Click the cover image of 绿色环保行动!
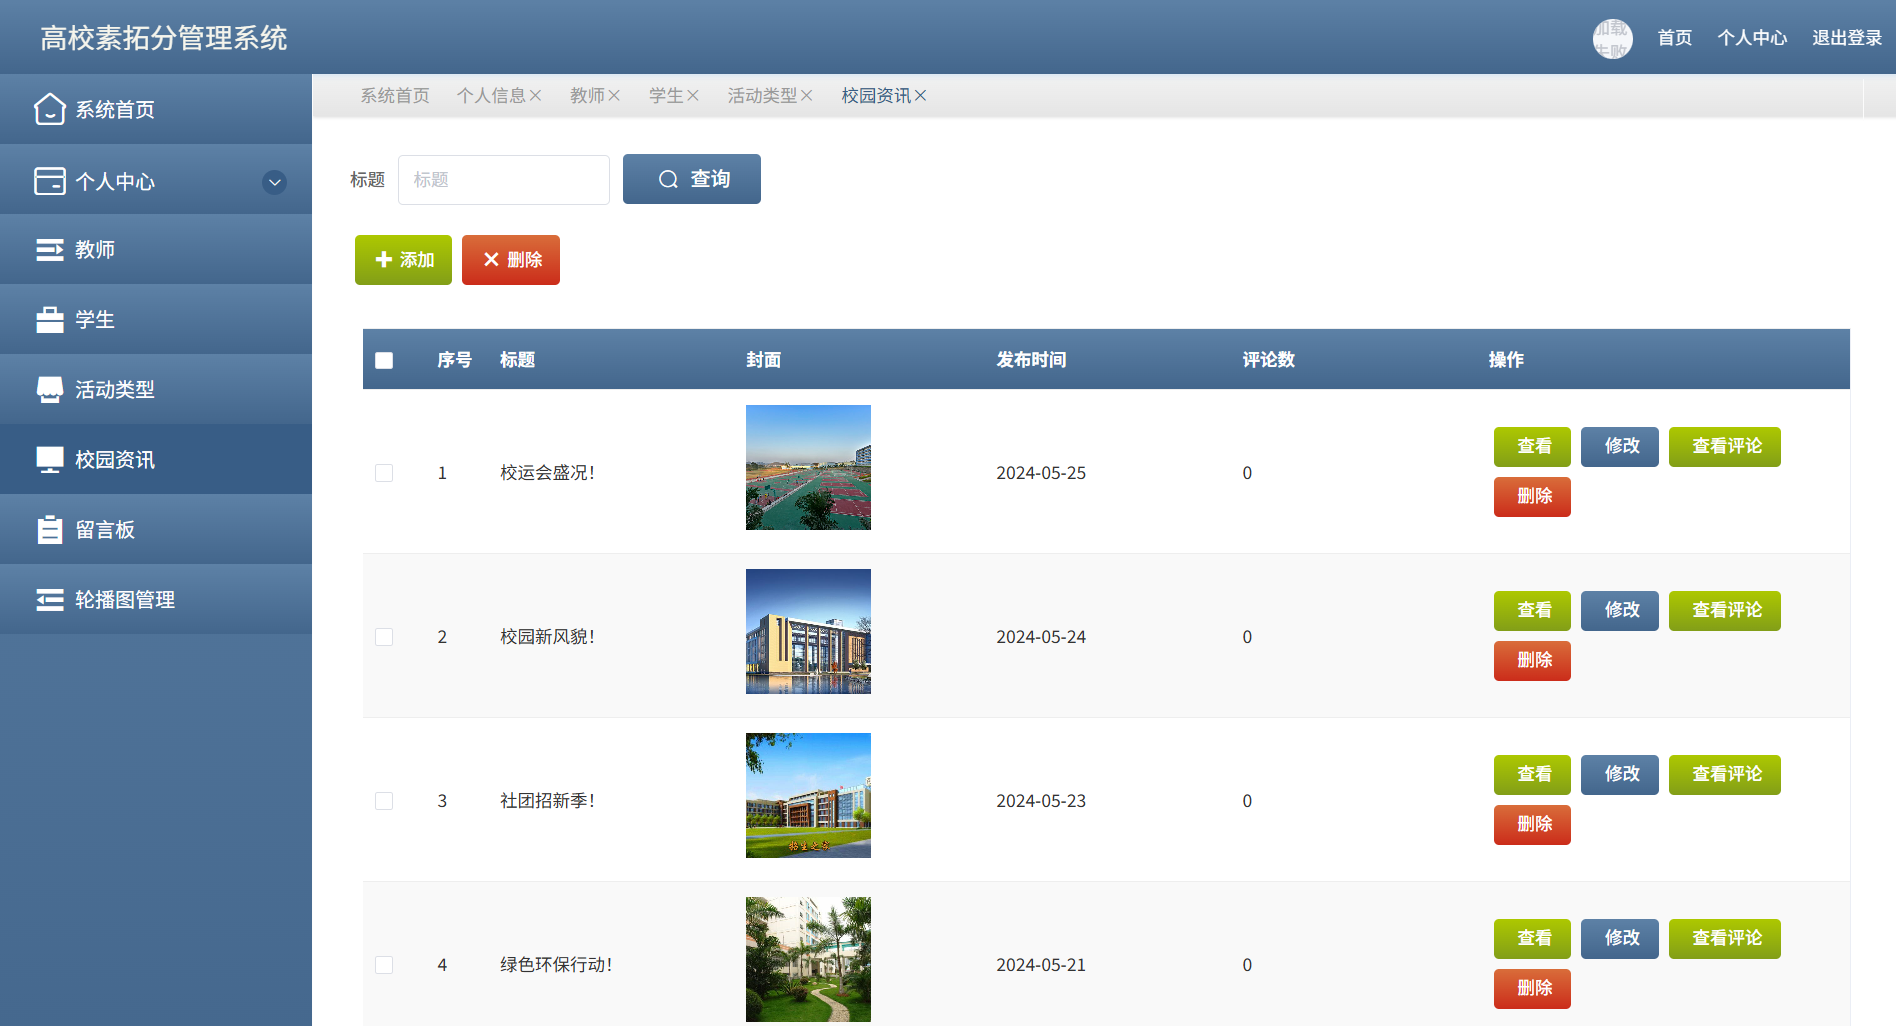This screenshot has width=1896, height=1026. tap(808, 959)
